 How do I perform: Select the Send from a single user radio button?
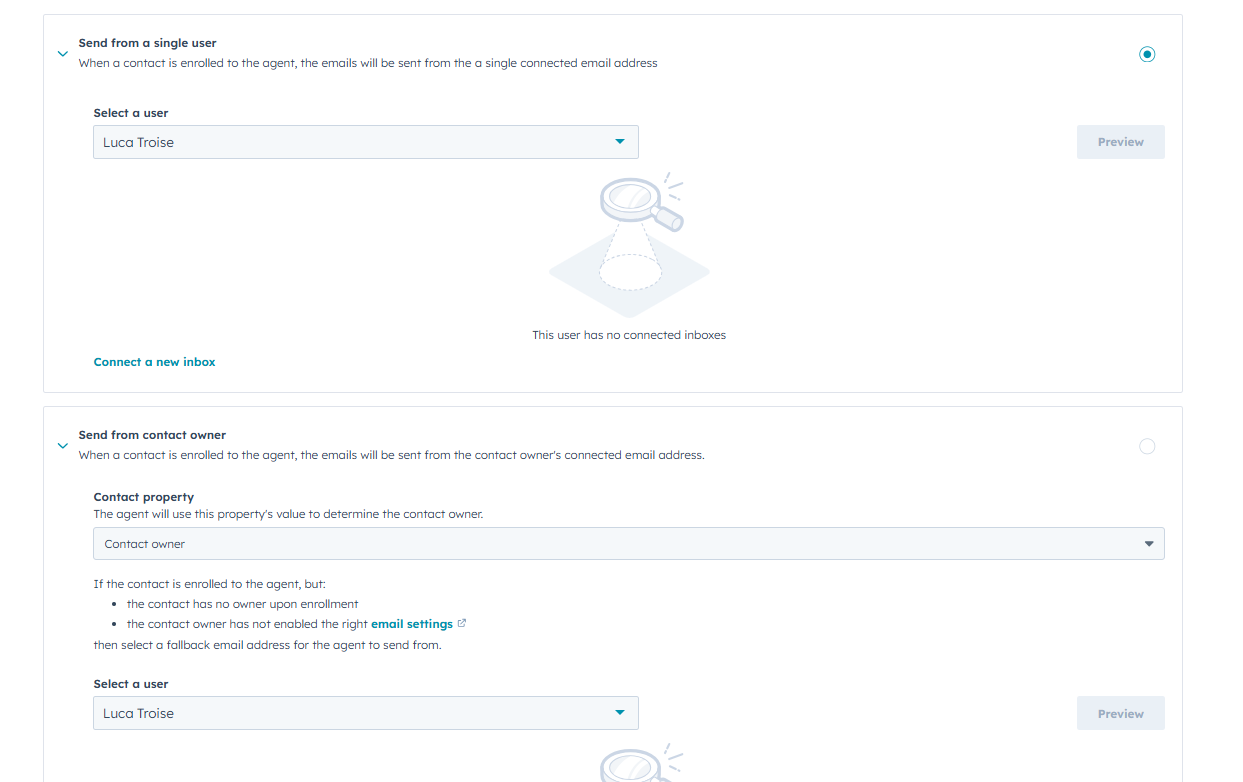[x=1147, y=54]
